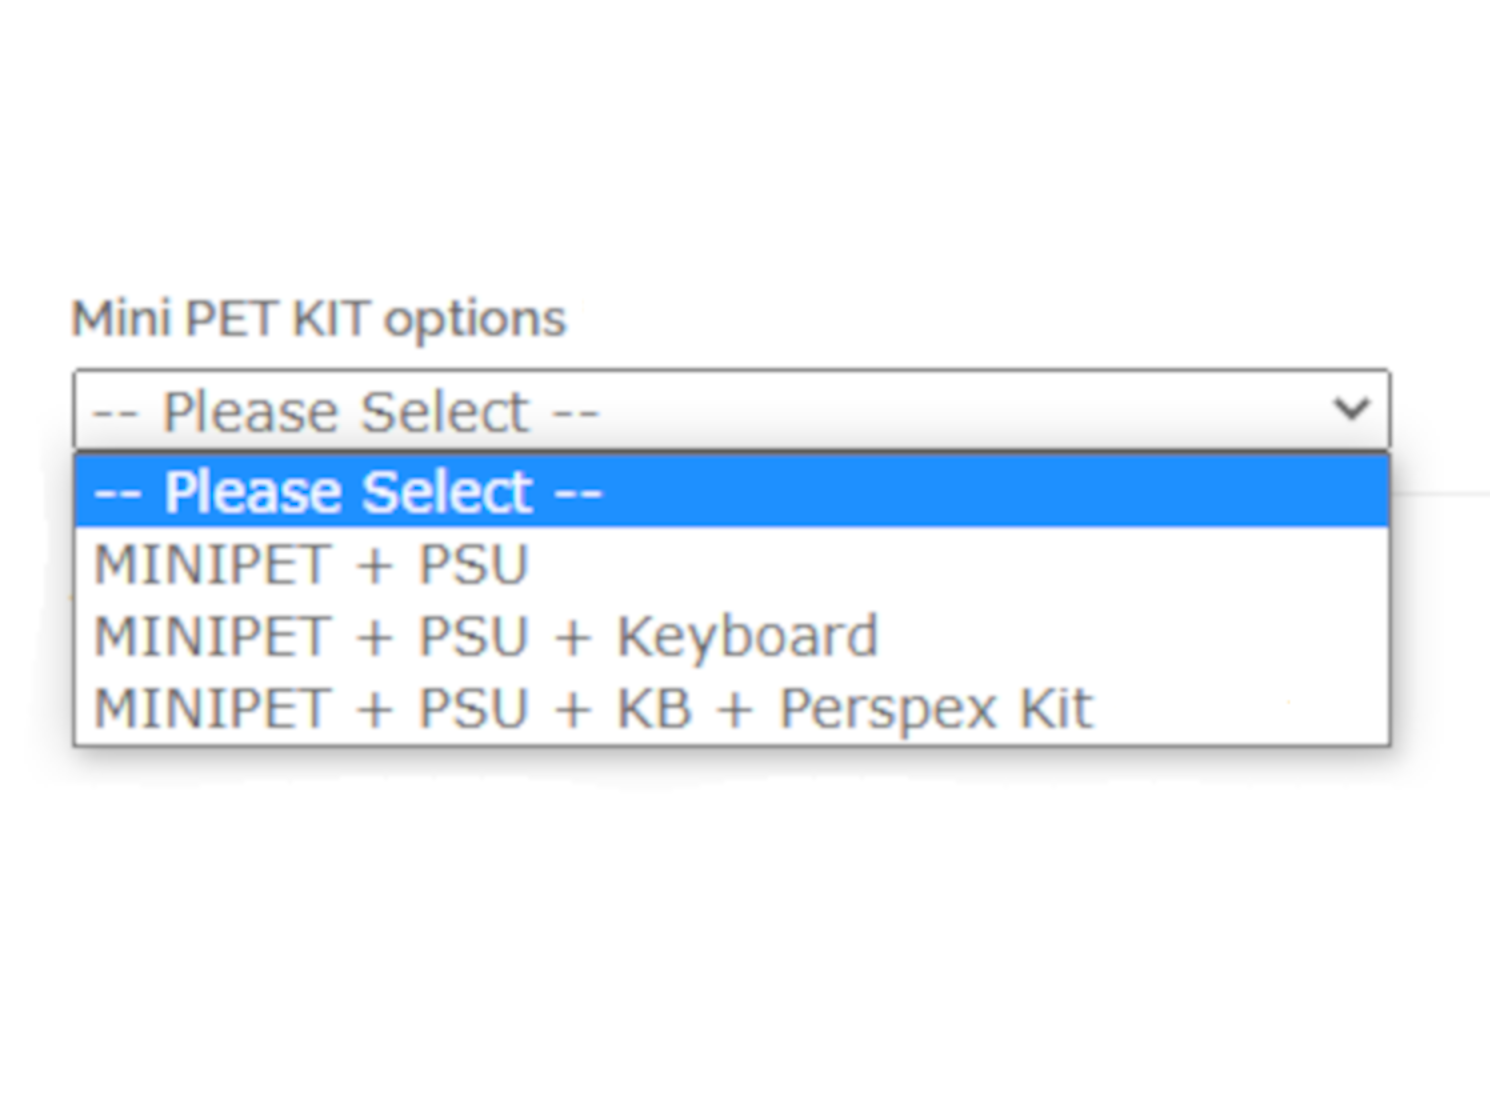Choose the kit option with Perspex Kit

(x=593, y=708)
